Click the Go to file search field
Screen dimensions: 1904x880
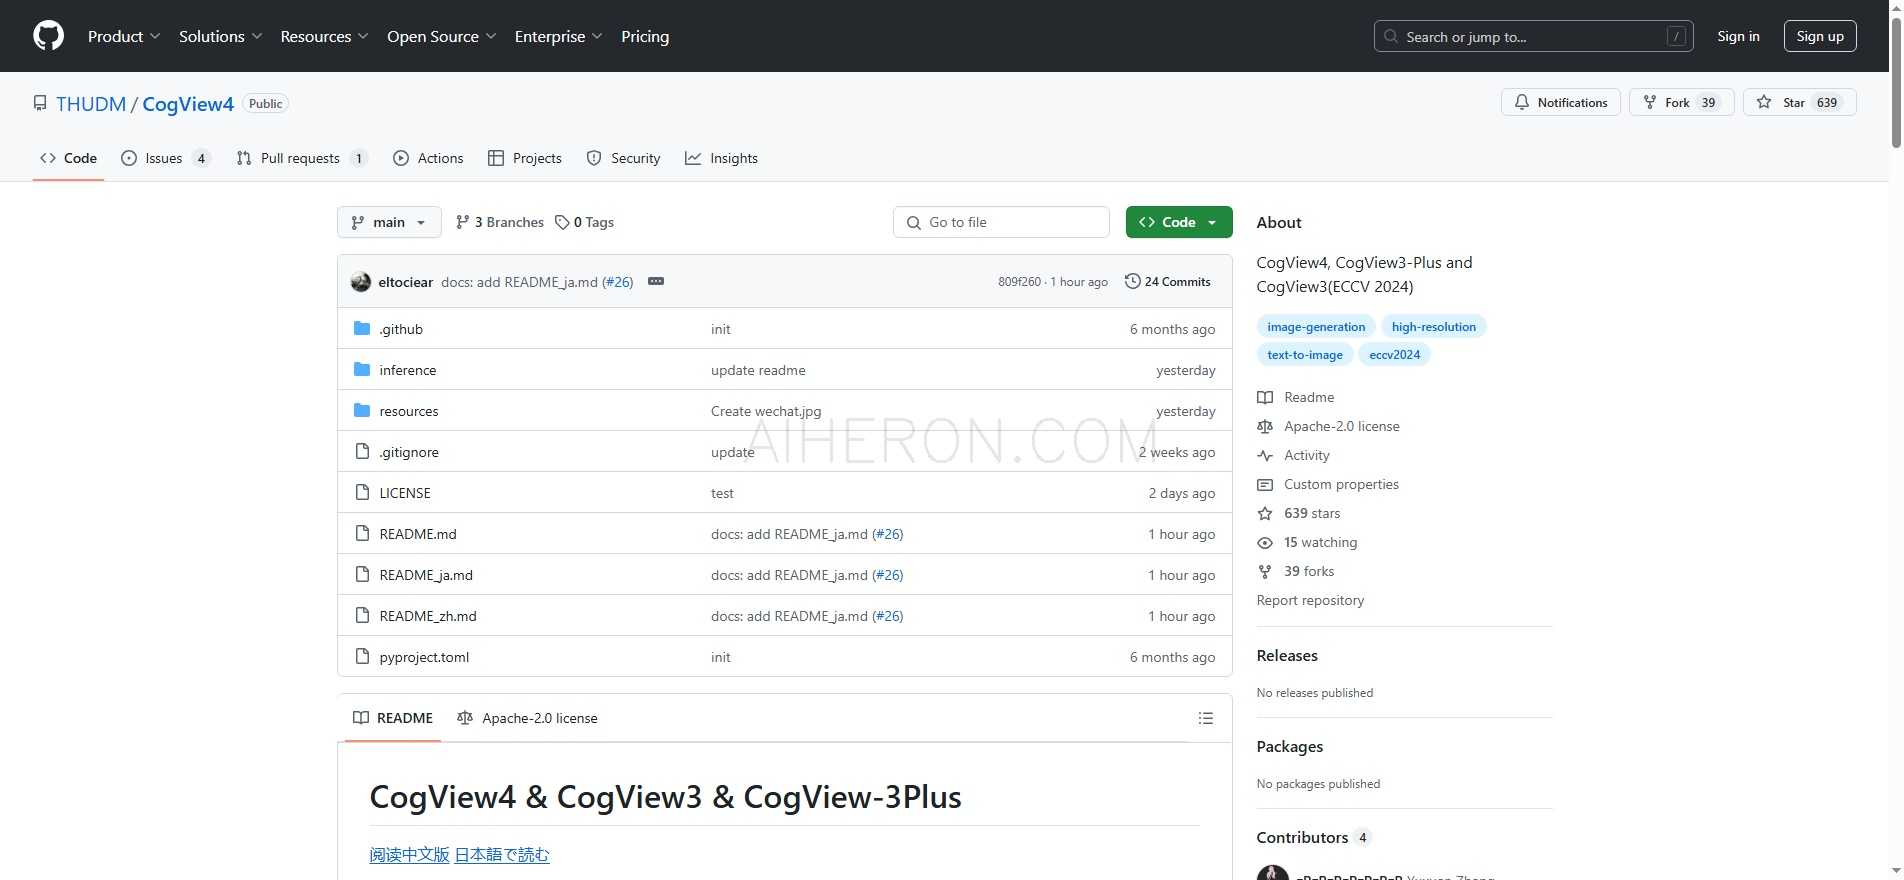coord(1001,222)
